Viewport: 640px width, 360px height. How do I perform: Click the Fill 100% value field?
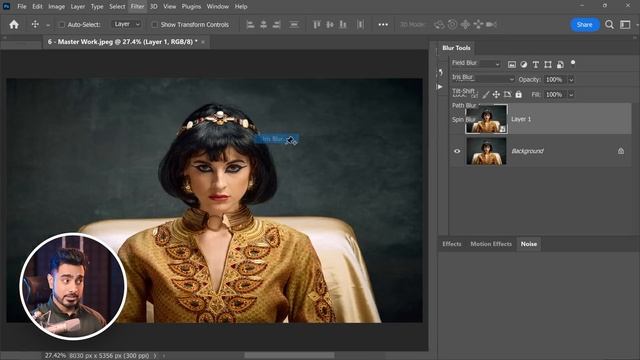(x=554, y=95)
